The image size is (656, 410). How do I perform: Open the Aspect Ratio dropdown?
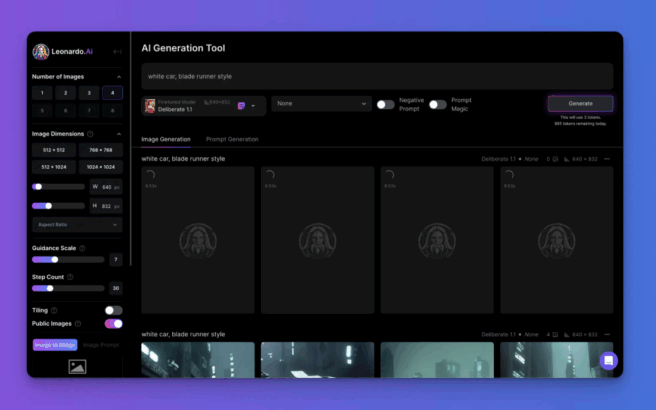76,225
